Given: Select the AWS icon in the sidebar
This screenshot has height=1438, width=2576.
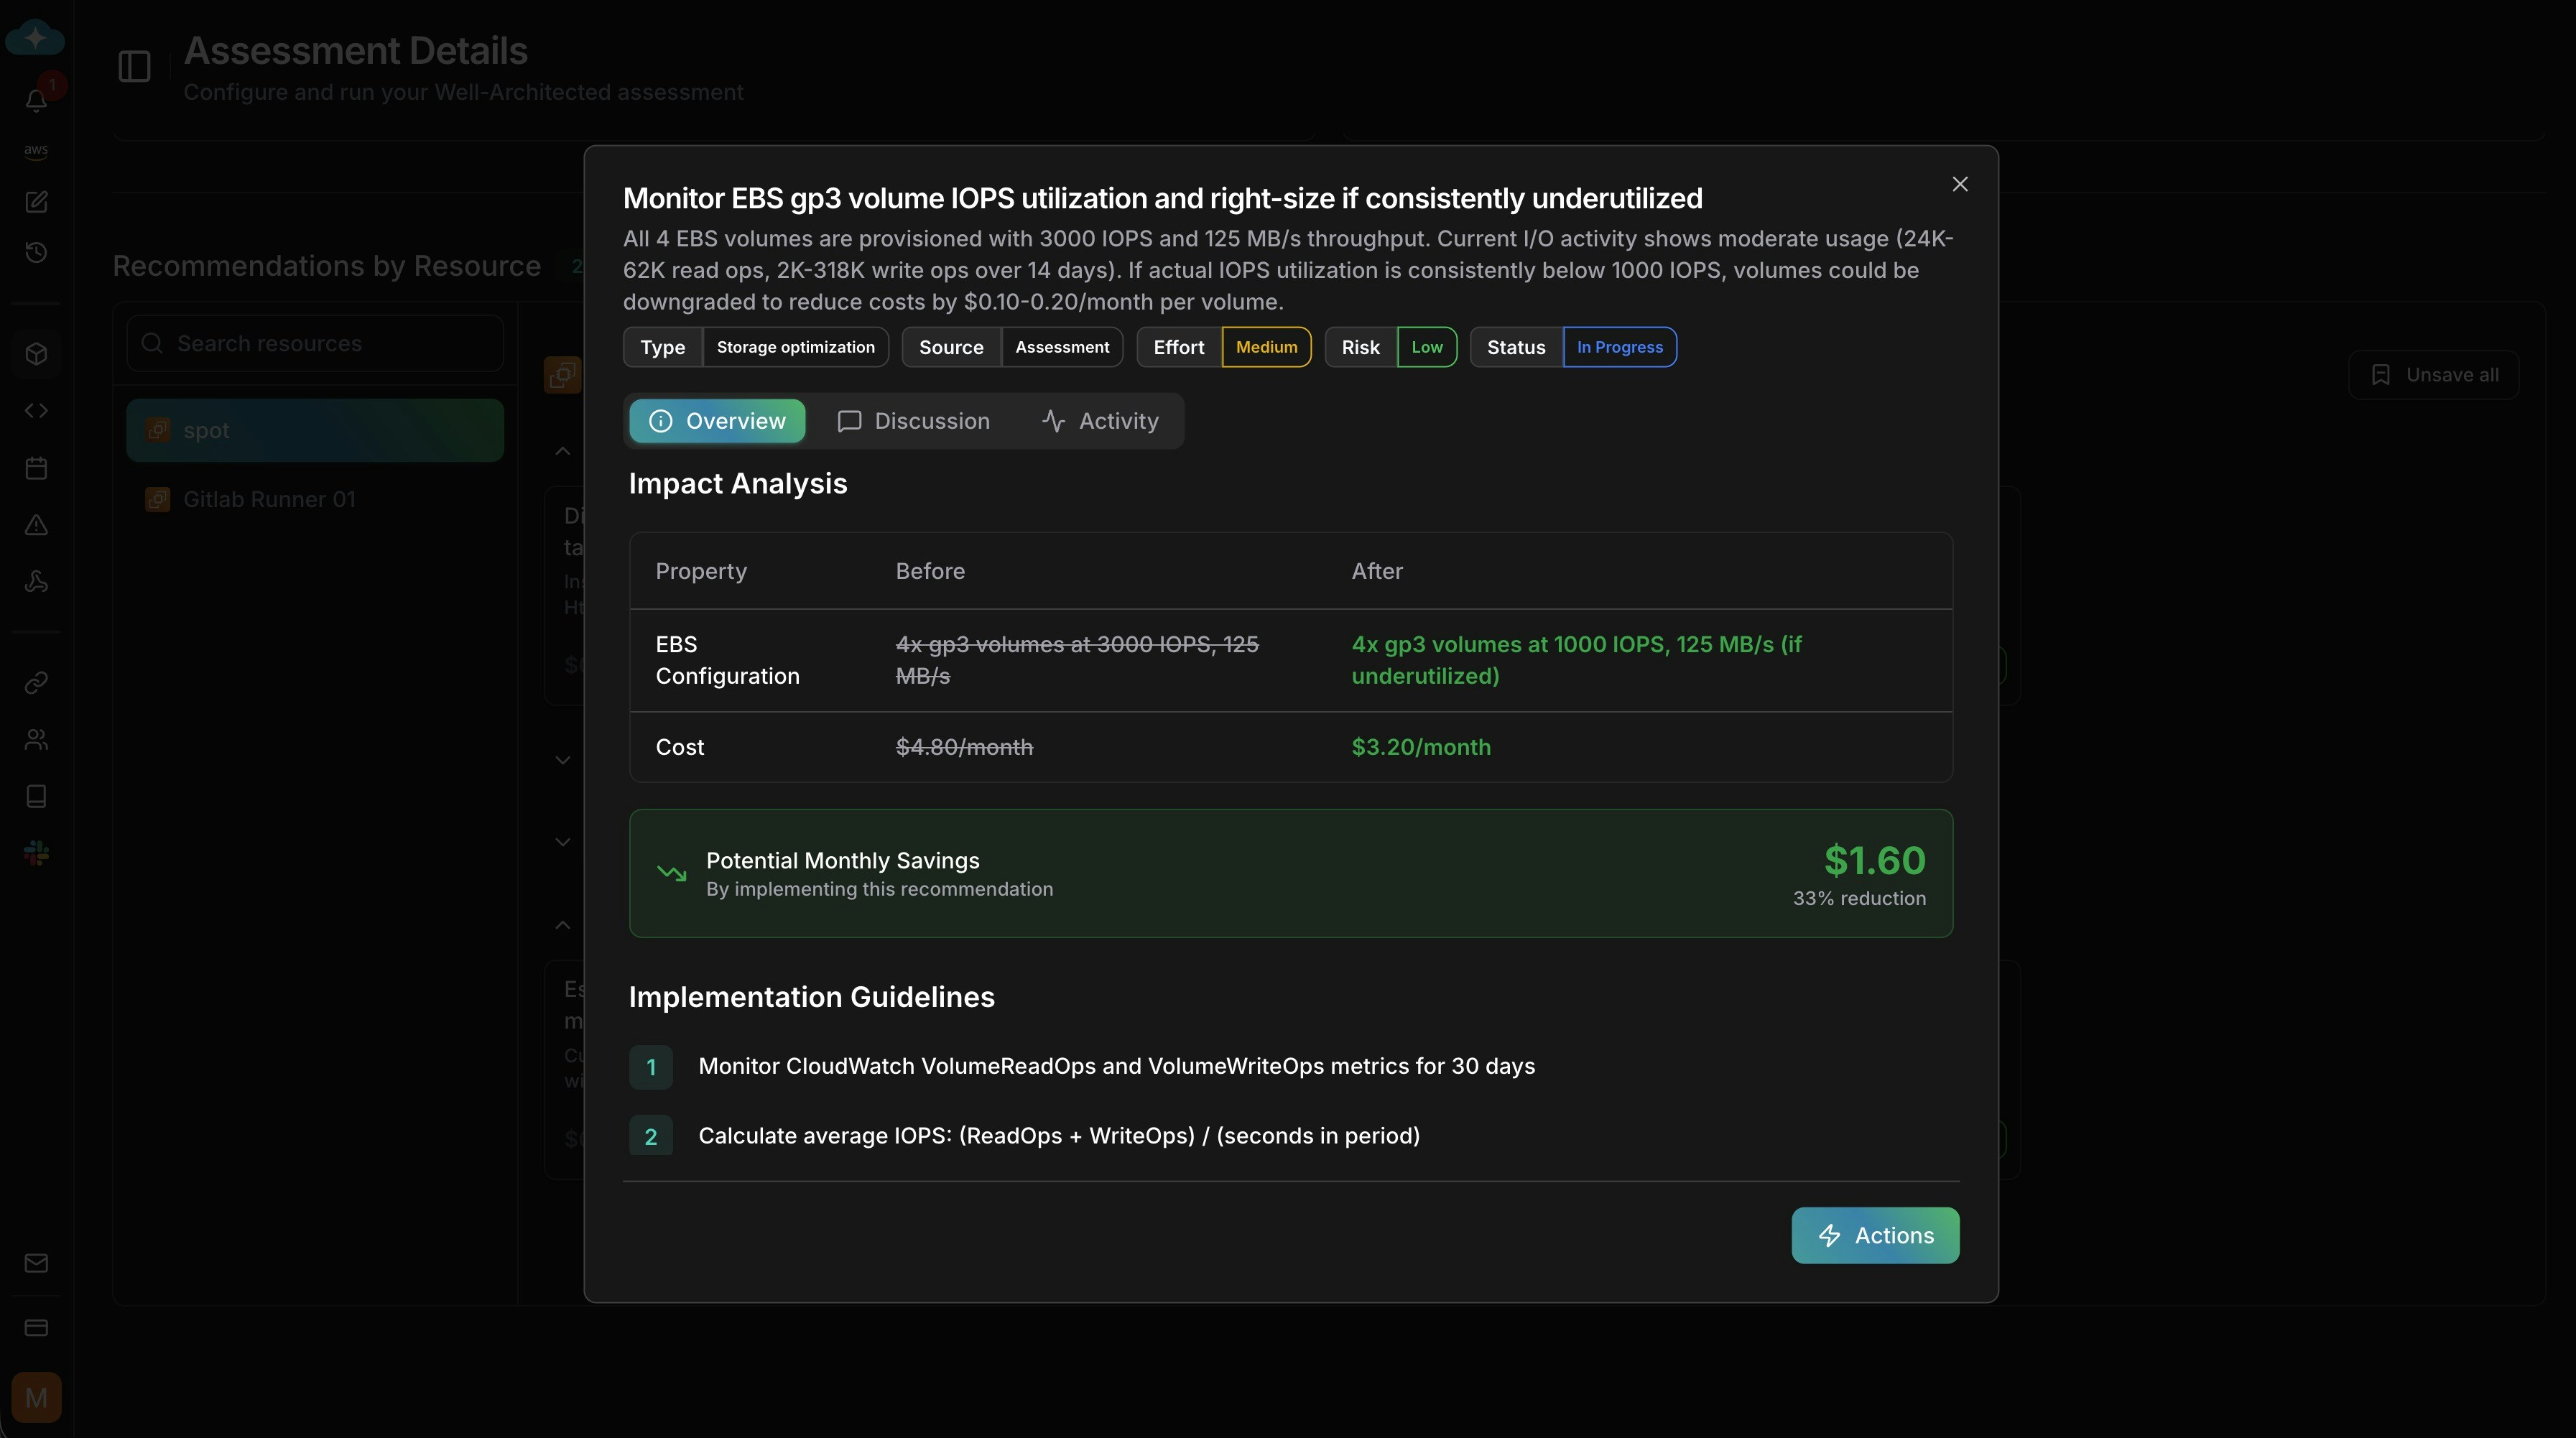Looking at the screenshot, I should (36, 150).
